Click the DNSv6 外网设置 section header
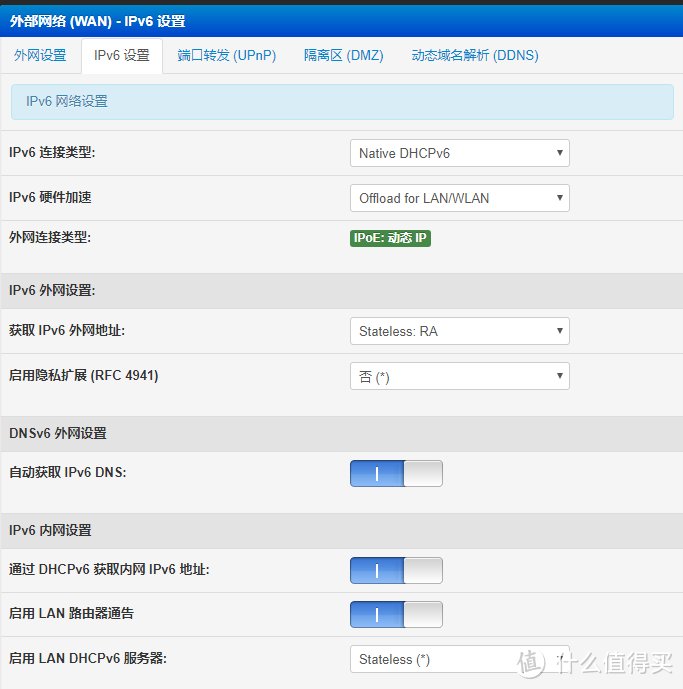Image resolution: width=683 pixels, height=689 pixels. tap(342, 434)
